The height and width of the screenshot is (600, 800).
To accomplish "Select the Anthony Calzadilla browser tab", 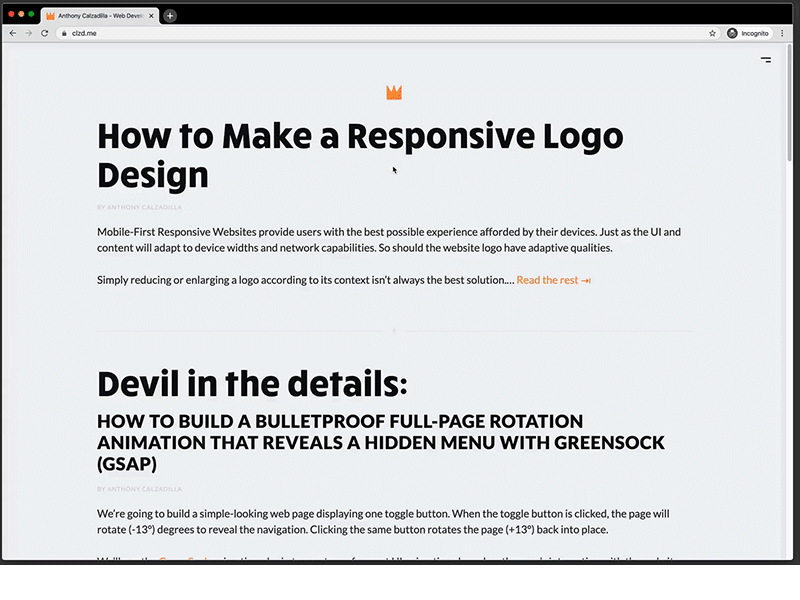I will (x=100, y=16).
